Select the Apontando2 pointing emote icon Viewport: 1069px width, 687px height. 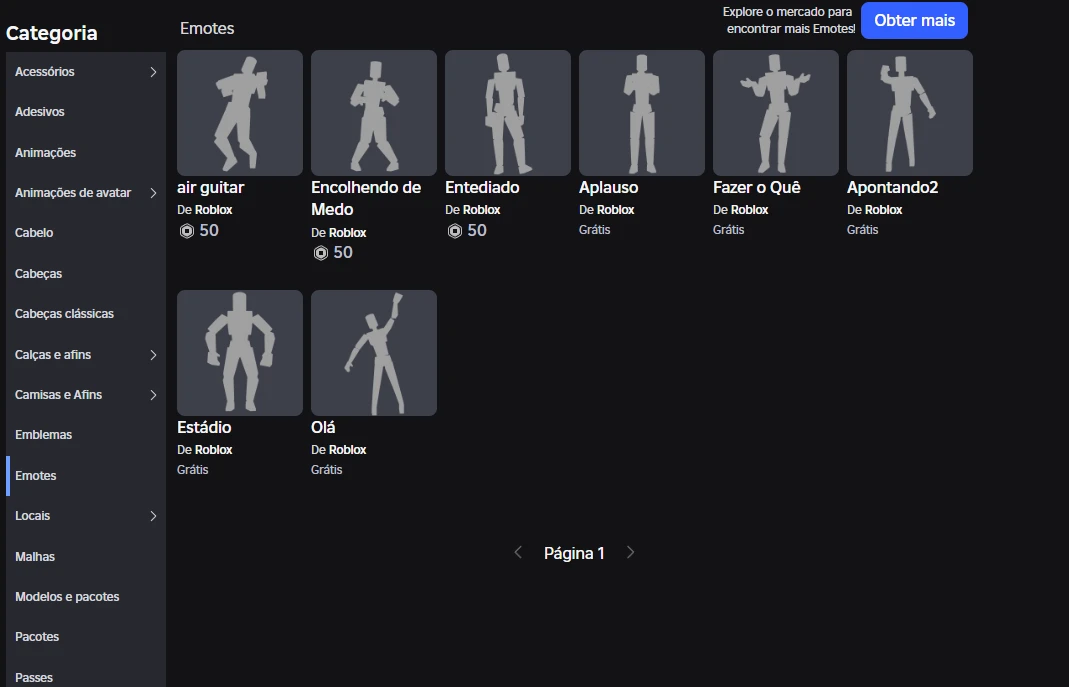click(909, 113)
